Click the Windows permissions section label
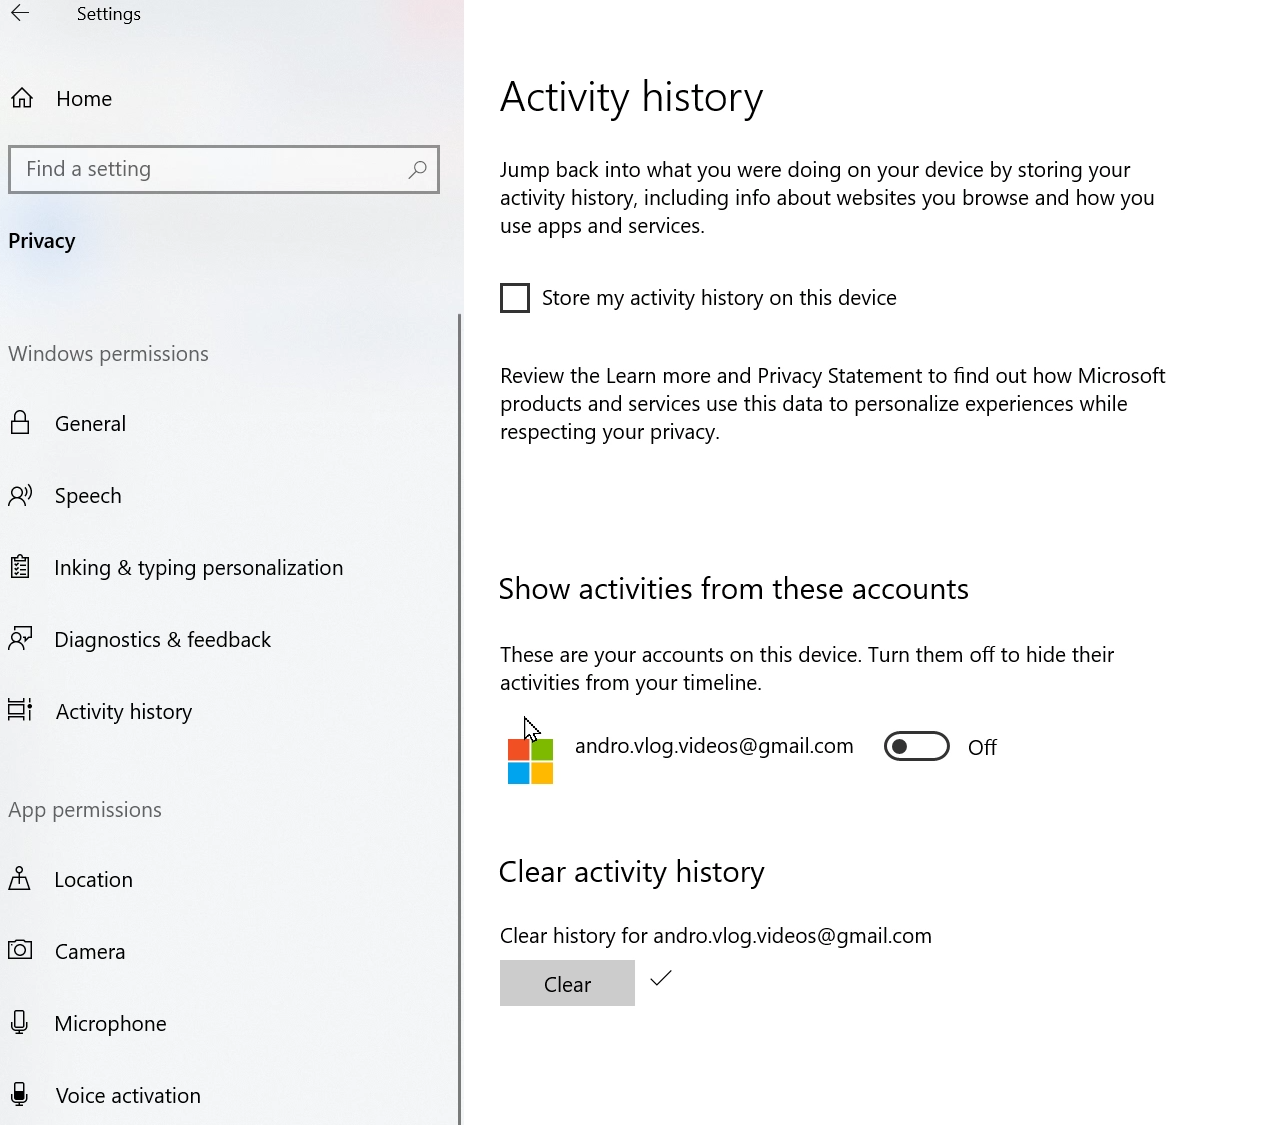 108,354
